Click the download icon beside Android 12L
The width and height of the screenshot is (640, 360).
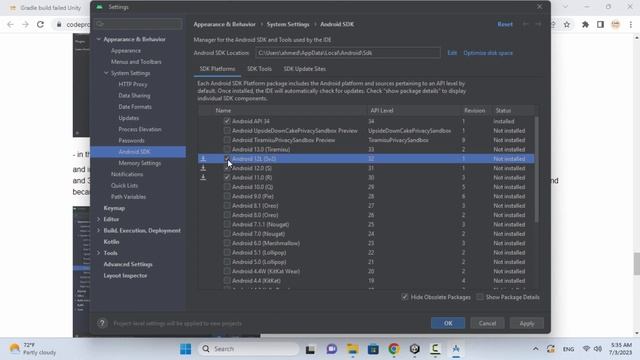tap(203, 159)
